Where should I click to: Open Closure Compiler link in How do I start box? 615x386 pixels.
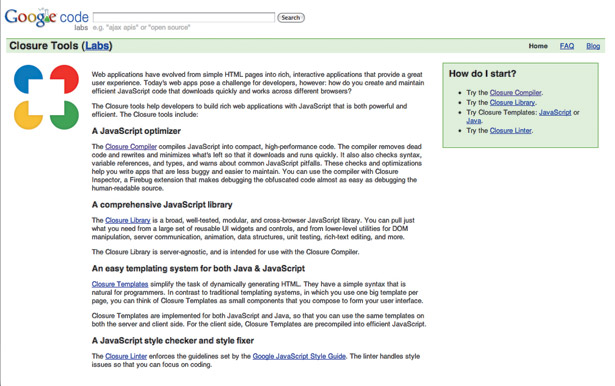[x=515, y=93]
